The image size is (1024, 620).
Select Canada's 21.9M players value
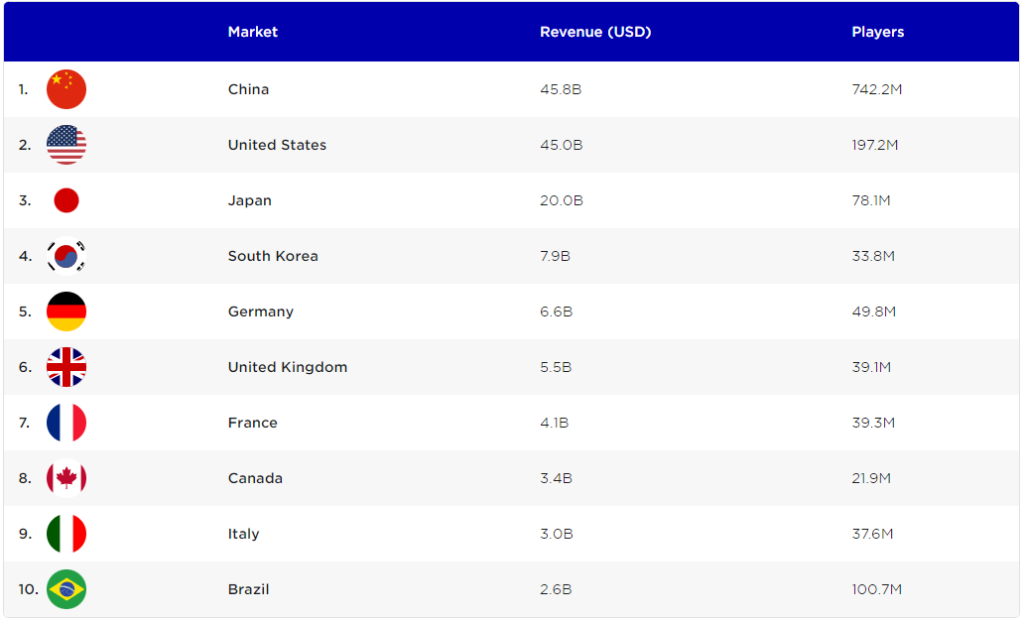click(x=871, y=478)
